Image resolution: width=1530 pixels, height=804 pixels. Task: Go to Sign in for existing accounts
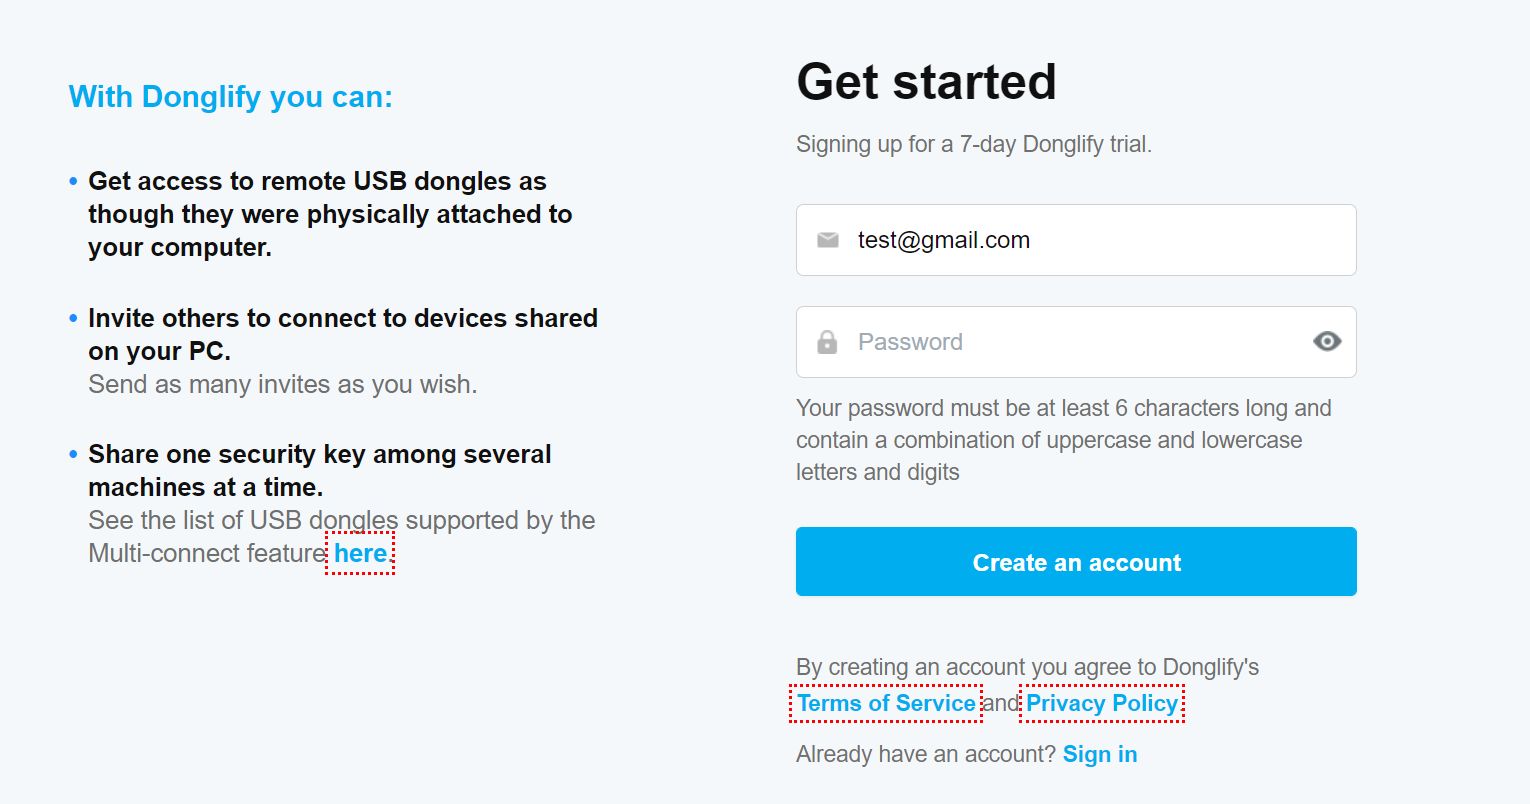[1099, 754]
